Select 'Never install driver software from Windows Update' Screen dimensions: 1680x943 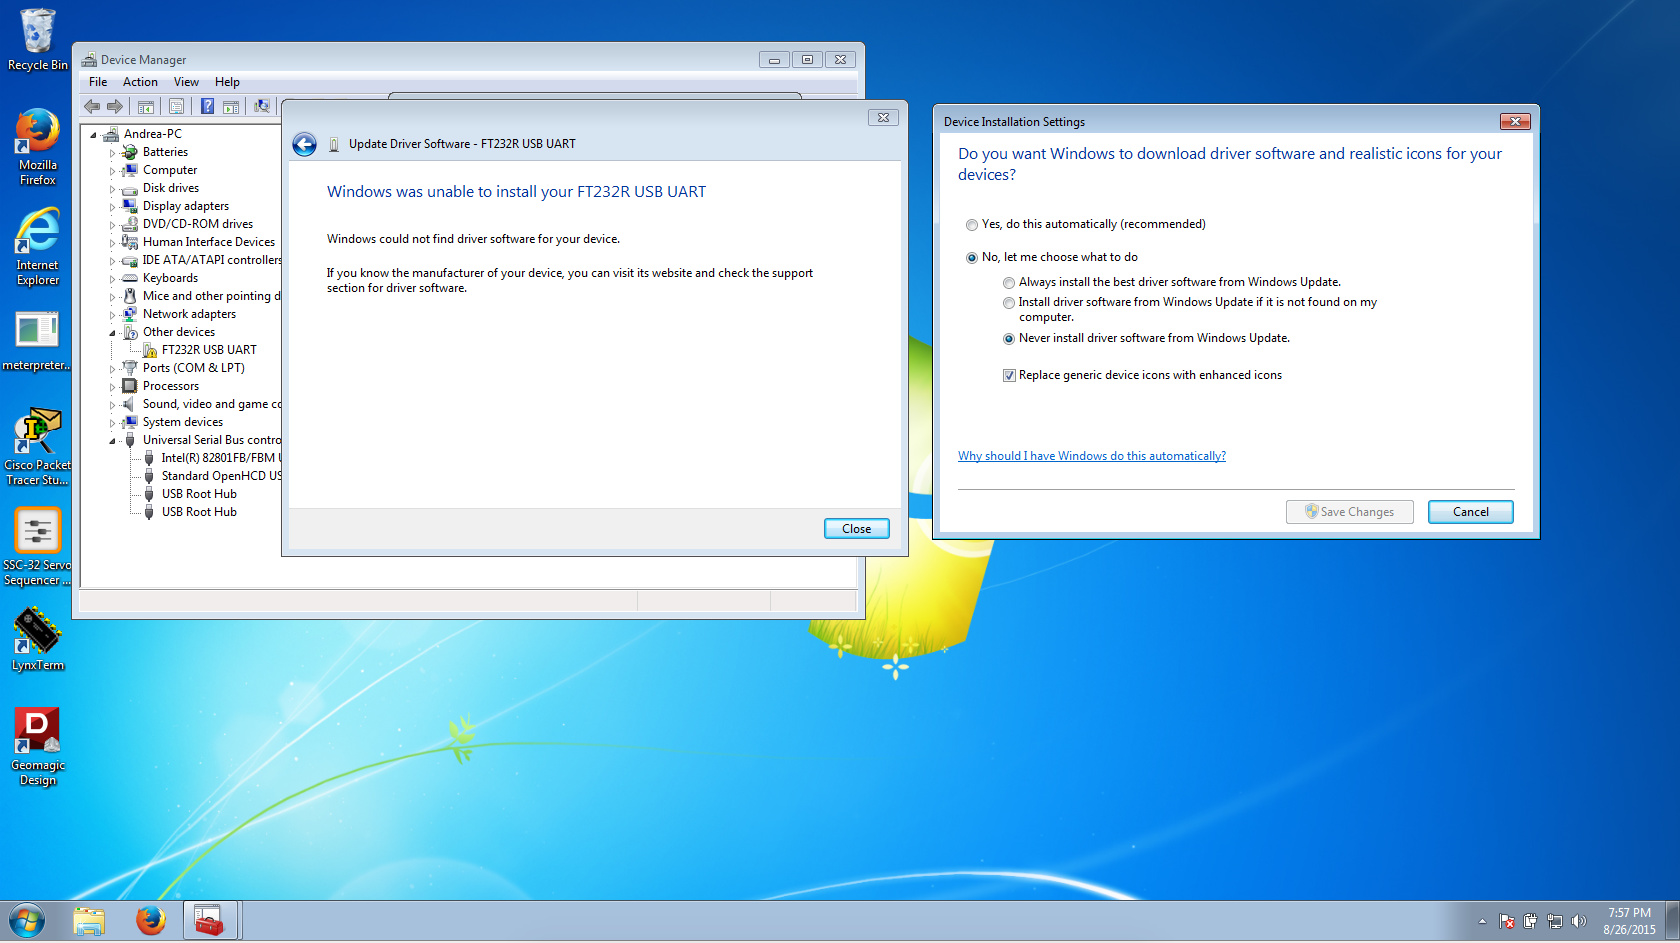click(x=1009, y=339)
